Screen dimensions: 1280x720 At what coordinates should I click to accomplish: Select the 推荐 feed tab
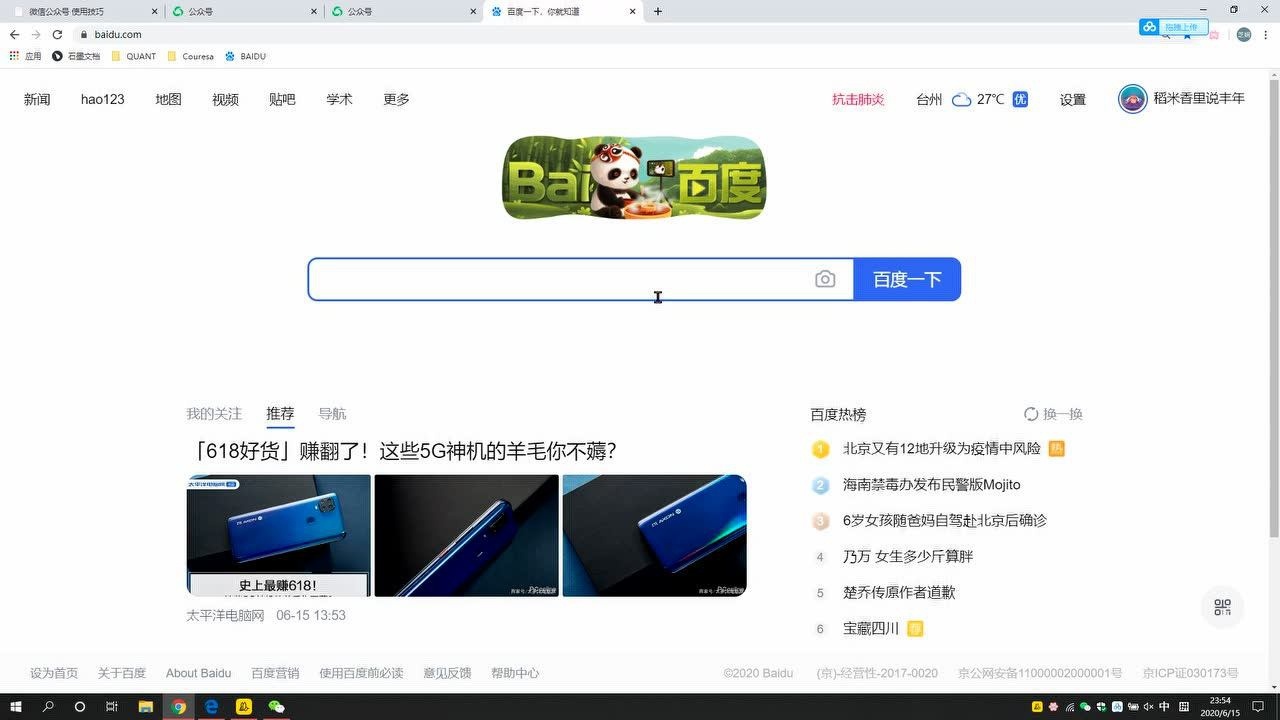point(280,414)
